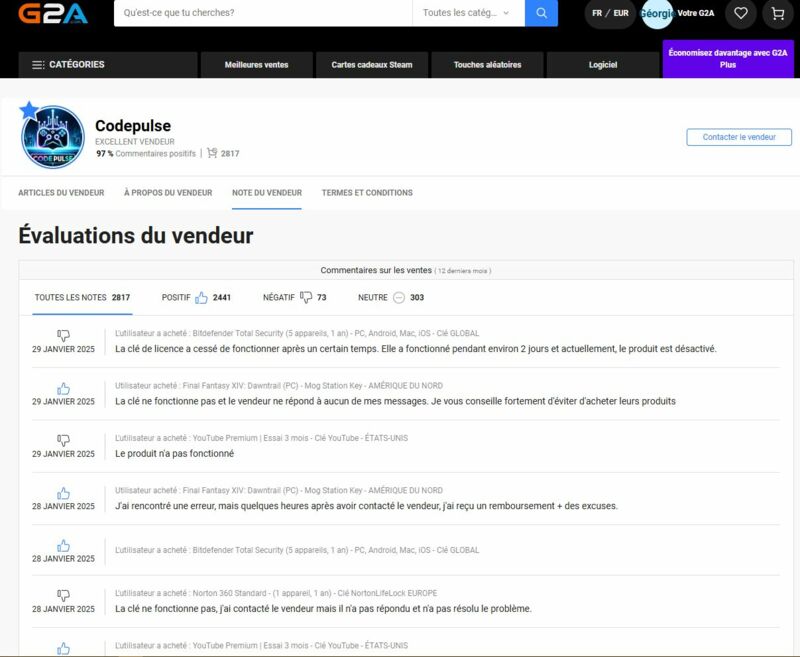The width and height of the screenshot is (800, 657).
Task: Switch to À propos du vendeur tab
Action: coord(168,193)
